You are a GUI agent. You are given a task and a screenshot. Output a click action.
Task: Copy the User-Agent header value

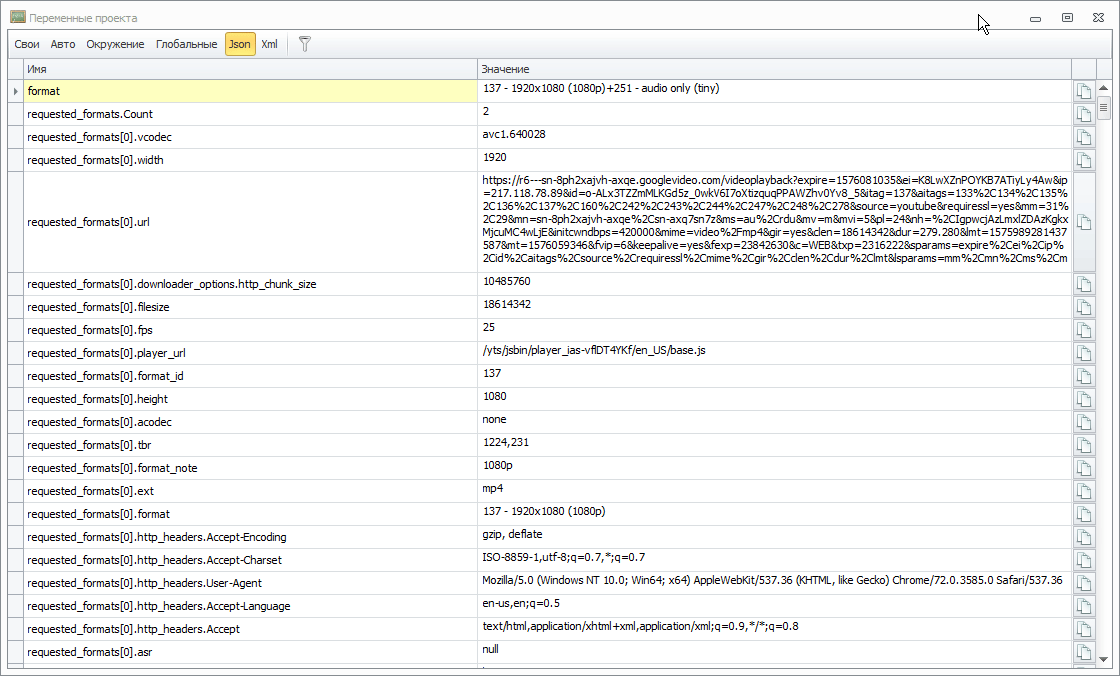(1083, 583)
